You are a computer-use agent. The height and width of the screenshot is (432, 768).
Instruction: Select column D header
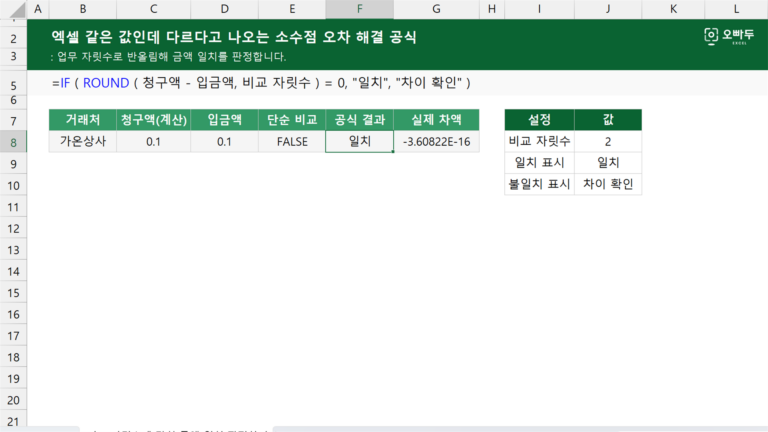224,9
